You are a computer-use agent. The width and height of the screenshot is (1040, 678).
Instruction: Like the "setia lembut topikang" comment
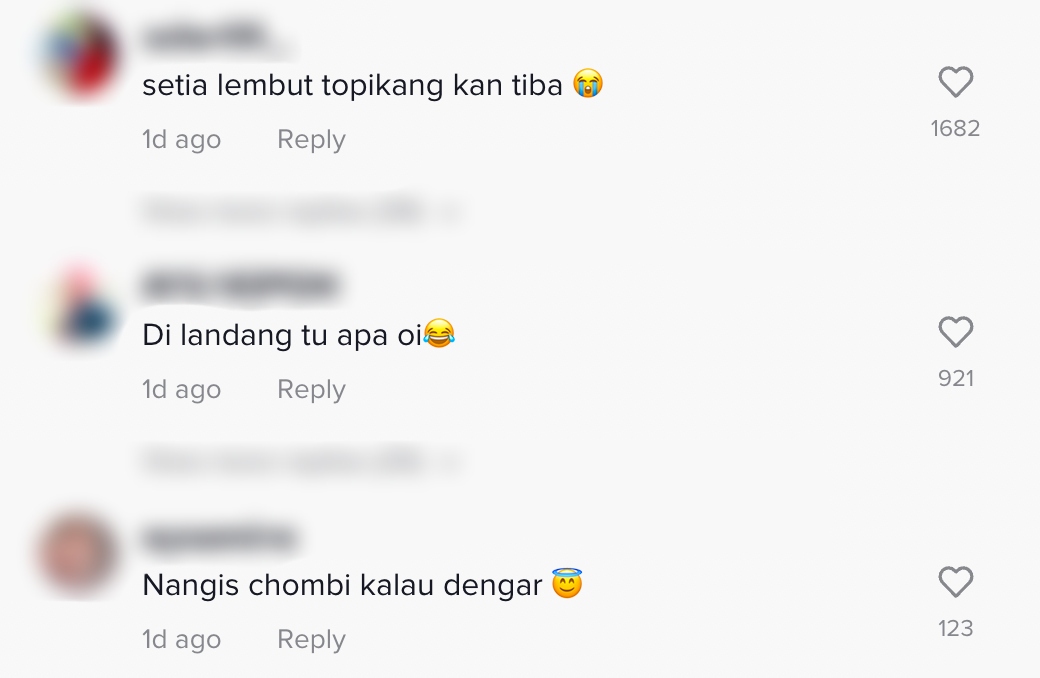coord(955,82)
